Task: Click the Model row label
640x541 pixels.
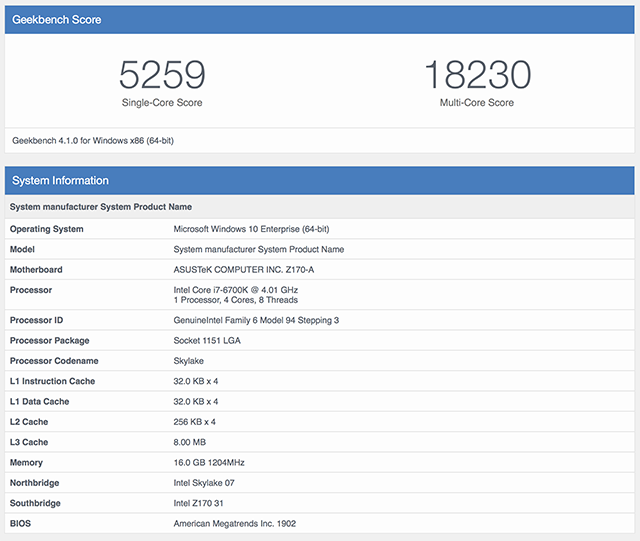Action: click(22, 249)
